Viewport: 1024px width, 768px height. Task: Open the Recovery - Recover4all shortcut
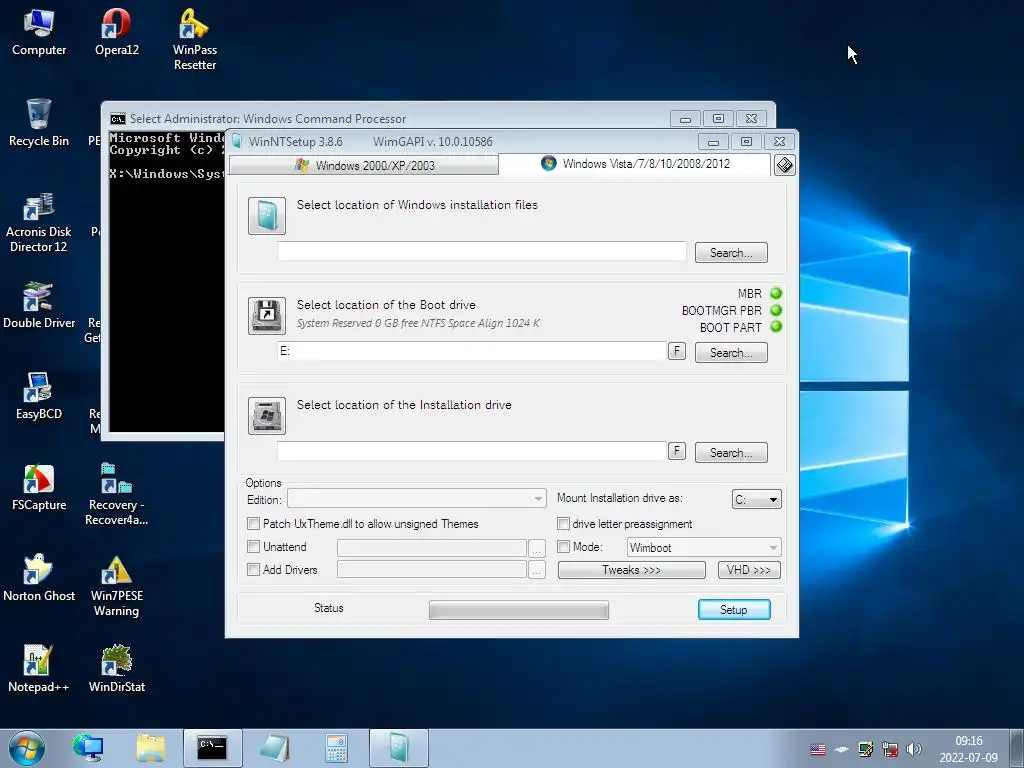pos(116,494)
